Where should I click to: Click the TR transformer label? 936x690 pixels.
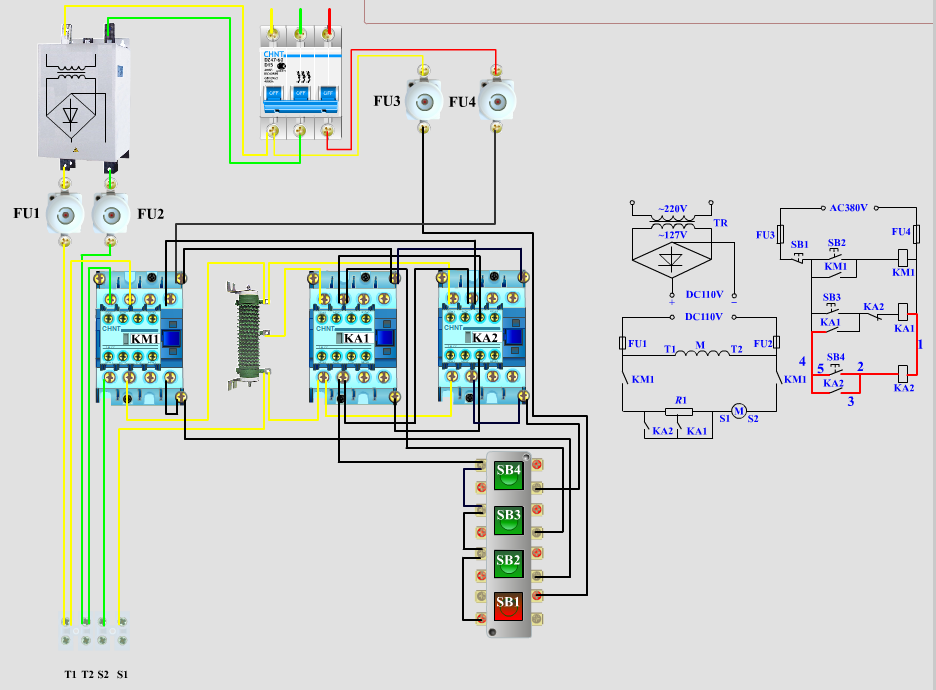click(721, 223)
